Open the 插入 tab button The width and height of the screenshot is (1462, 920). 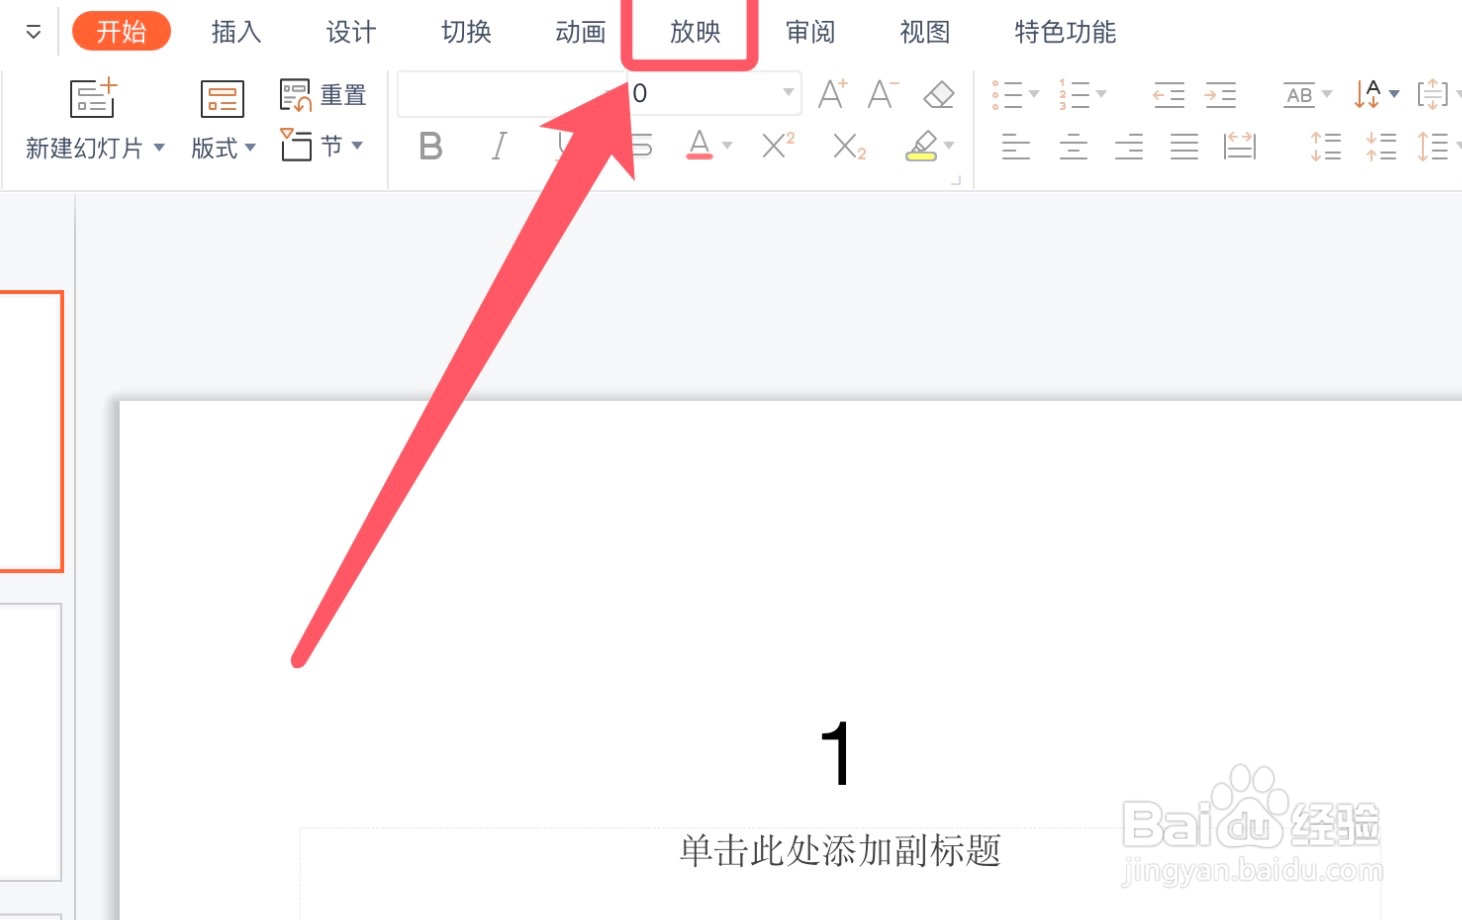click(234, 31)
